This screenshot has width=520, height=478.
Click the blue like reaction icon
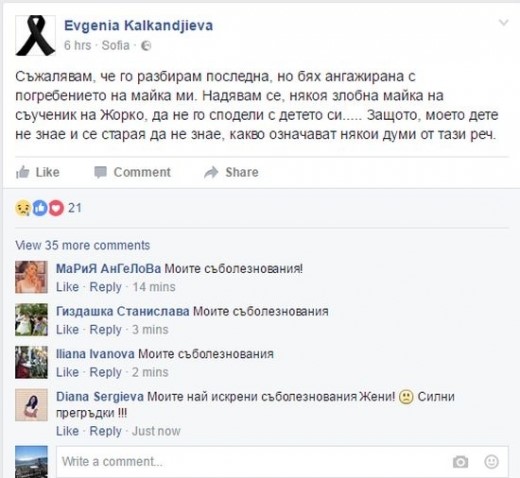tap(40, 208)
